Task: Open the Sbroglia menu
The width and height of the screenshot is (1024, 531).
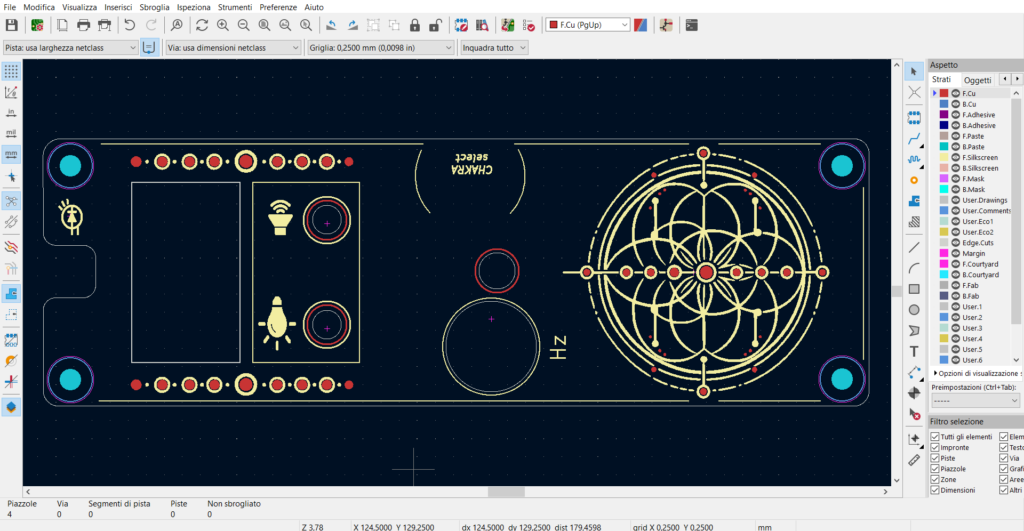Action: pyautogui.click(x=154, y=7)
